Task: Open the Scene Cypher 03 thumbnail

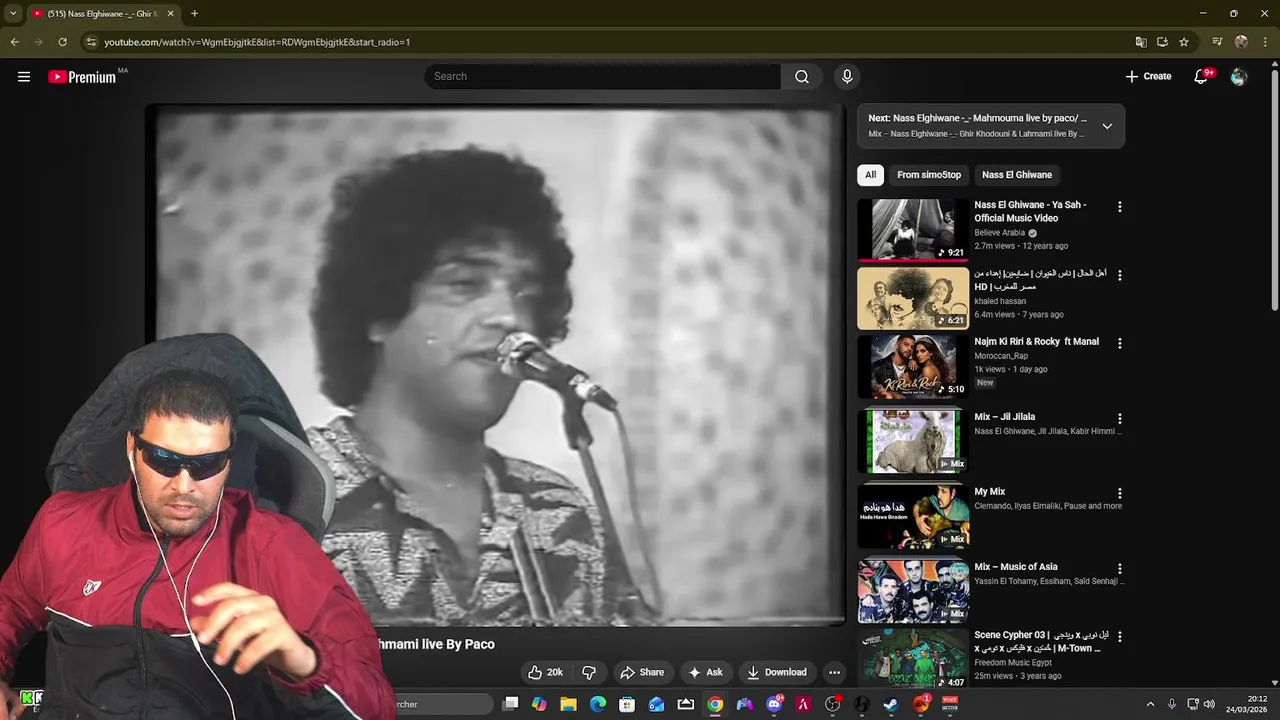Action: coord(913,658)
